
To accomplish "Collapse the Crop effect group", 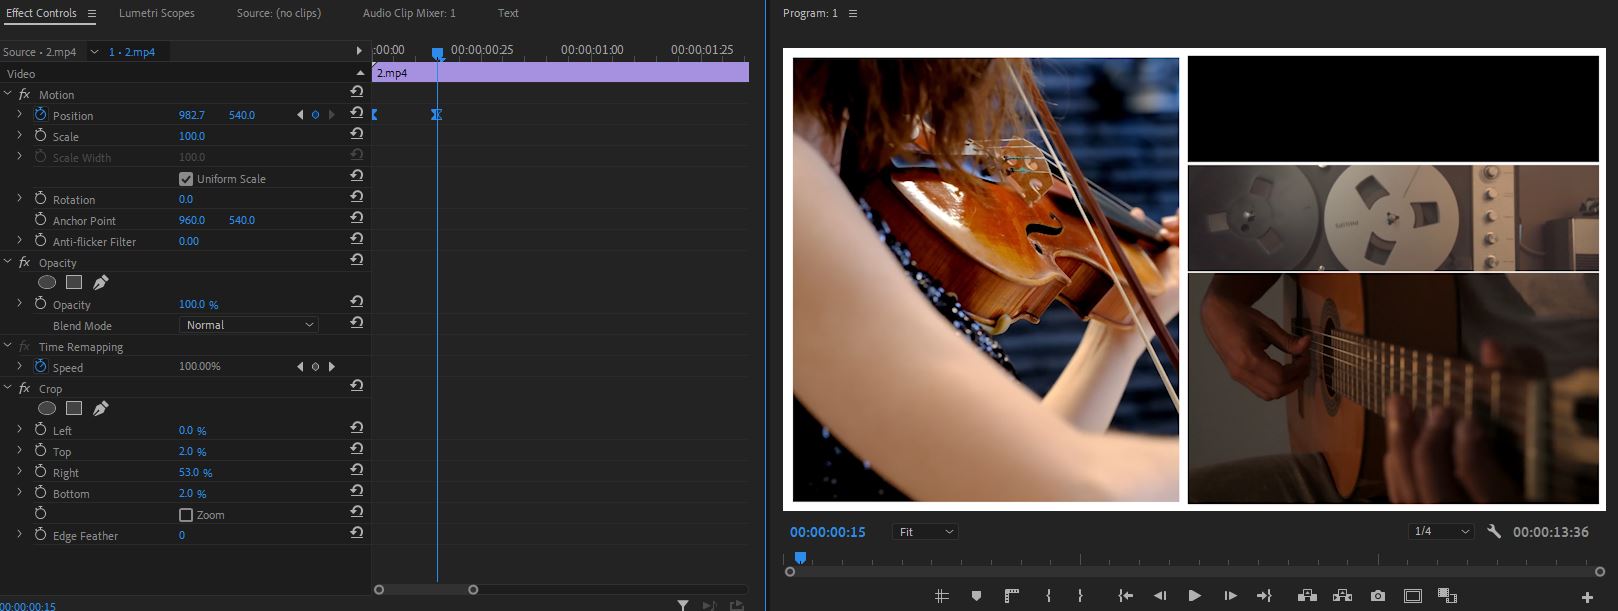I will (8, 388).
